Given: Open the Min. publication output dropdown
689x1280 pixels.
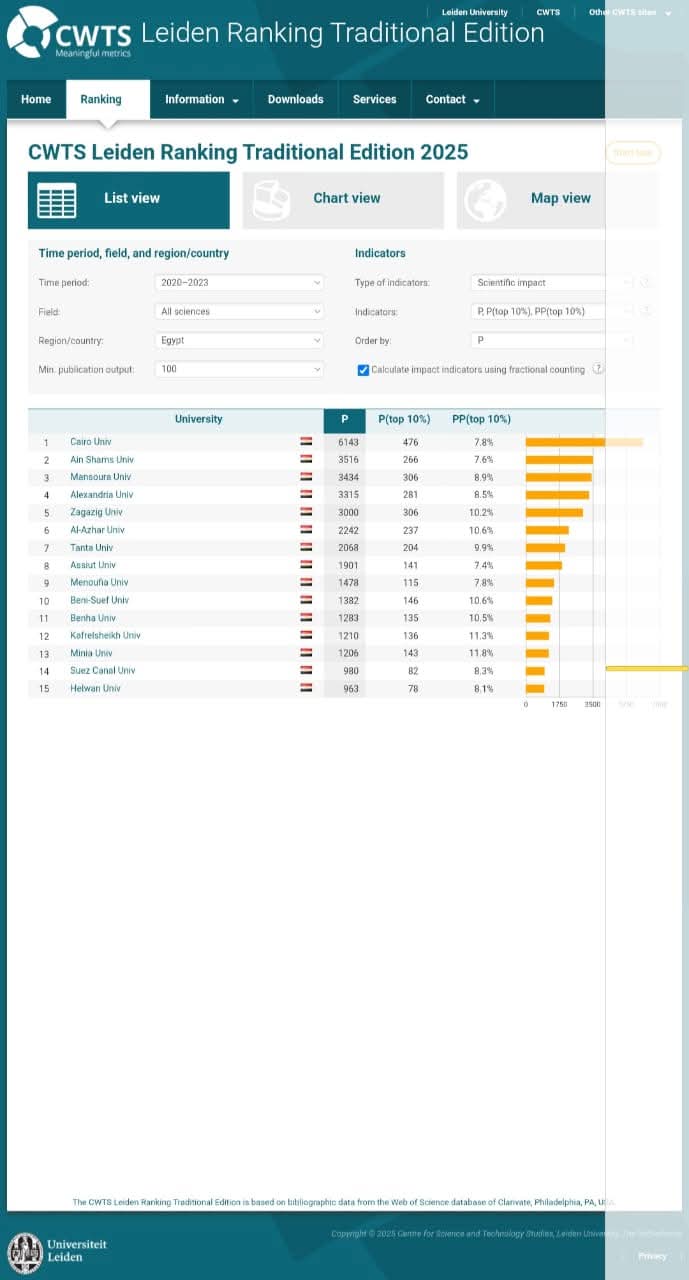Looking at the screenshot, I should [x=240, y=370].
